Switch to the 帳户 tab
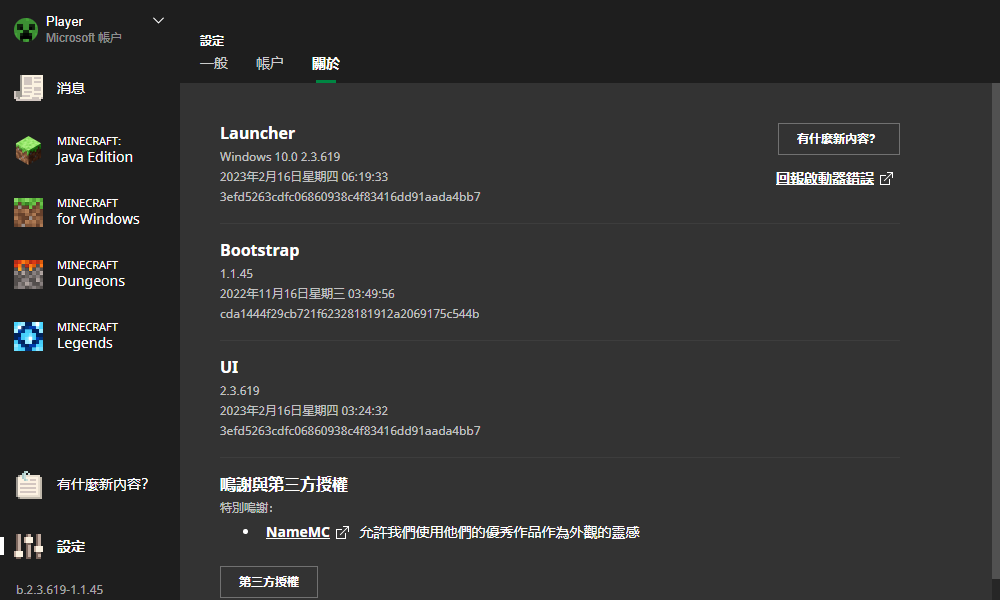 (270, 63)
